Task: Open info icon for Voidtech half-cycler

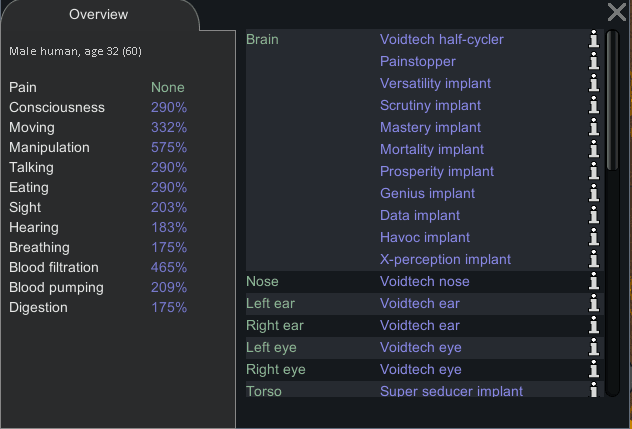Action: click(594, 40)
